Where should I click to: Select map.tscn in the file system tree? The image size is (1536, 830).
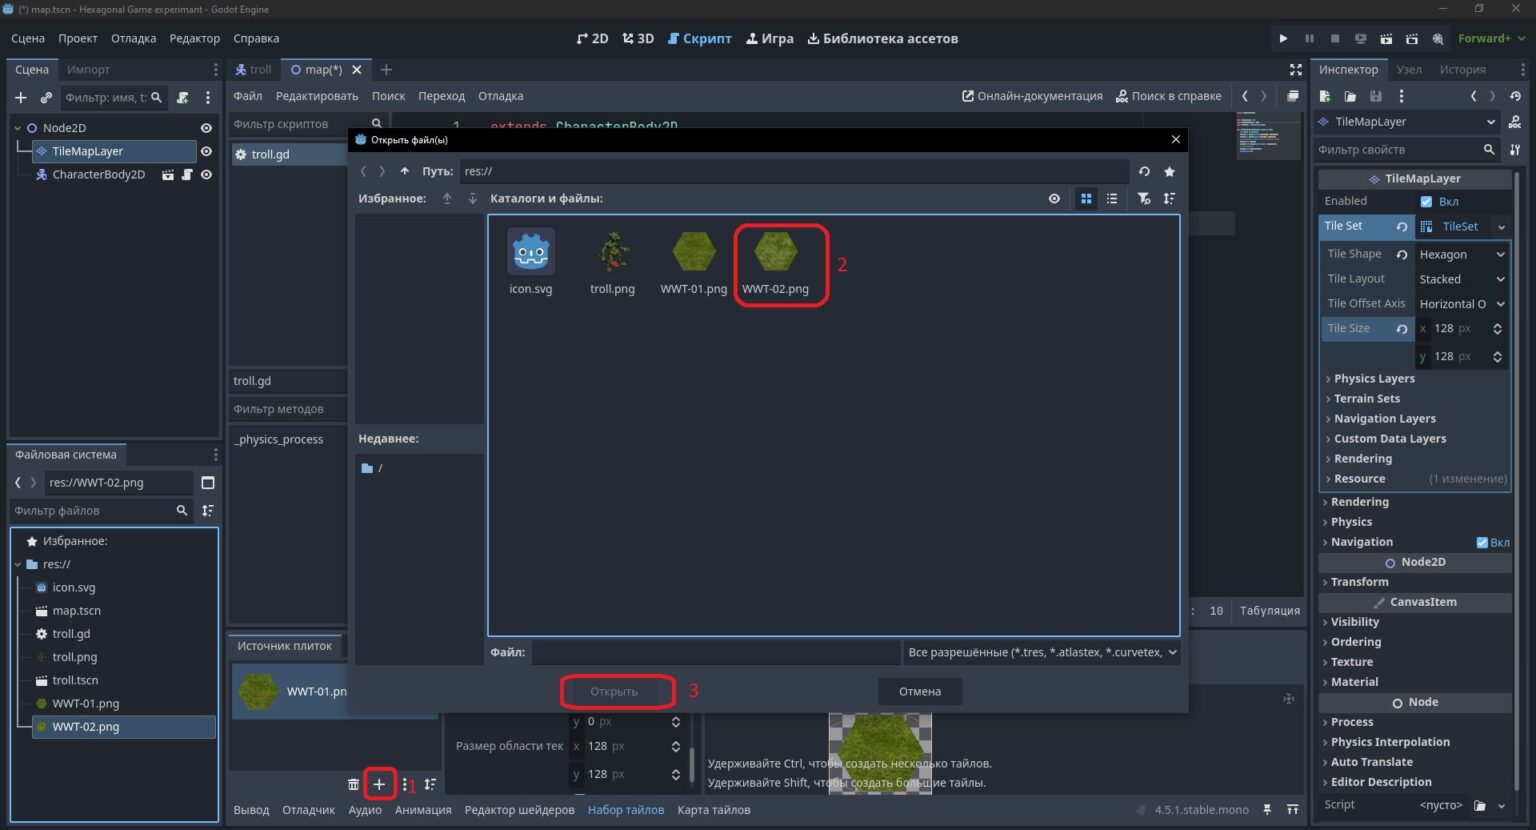(76, 611)
